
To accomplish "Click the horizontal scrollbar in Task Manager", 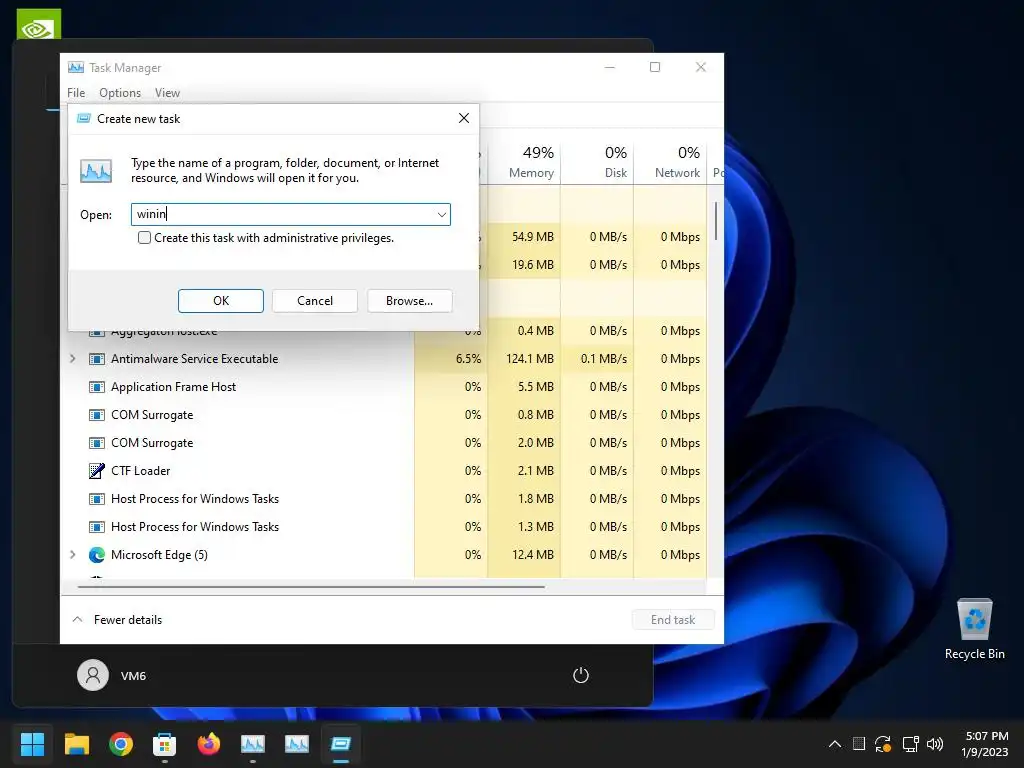I will point(311,586).
